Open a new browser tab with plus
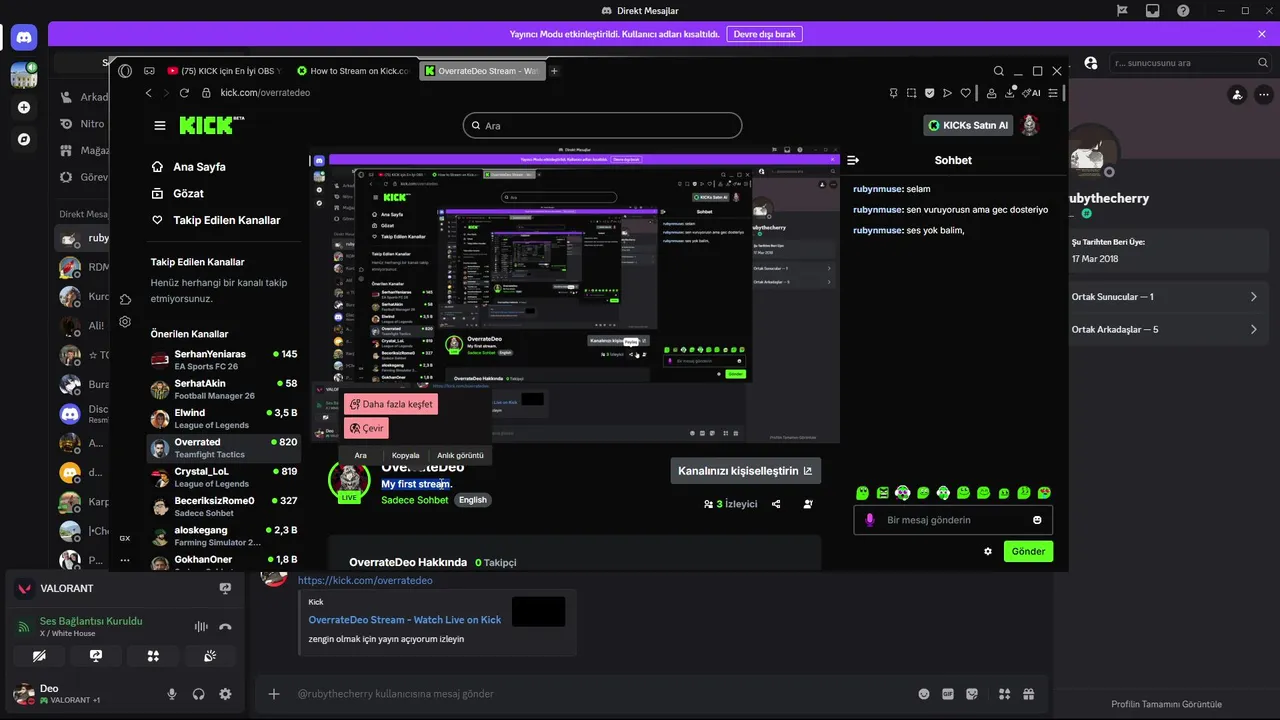The height and width of the screenshot is (720, 1280). [x=554, y=71]
